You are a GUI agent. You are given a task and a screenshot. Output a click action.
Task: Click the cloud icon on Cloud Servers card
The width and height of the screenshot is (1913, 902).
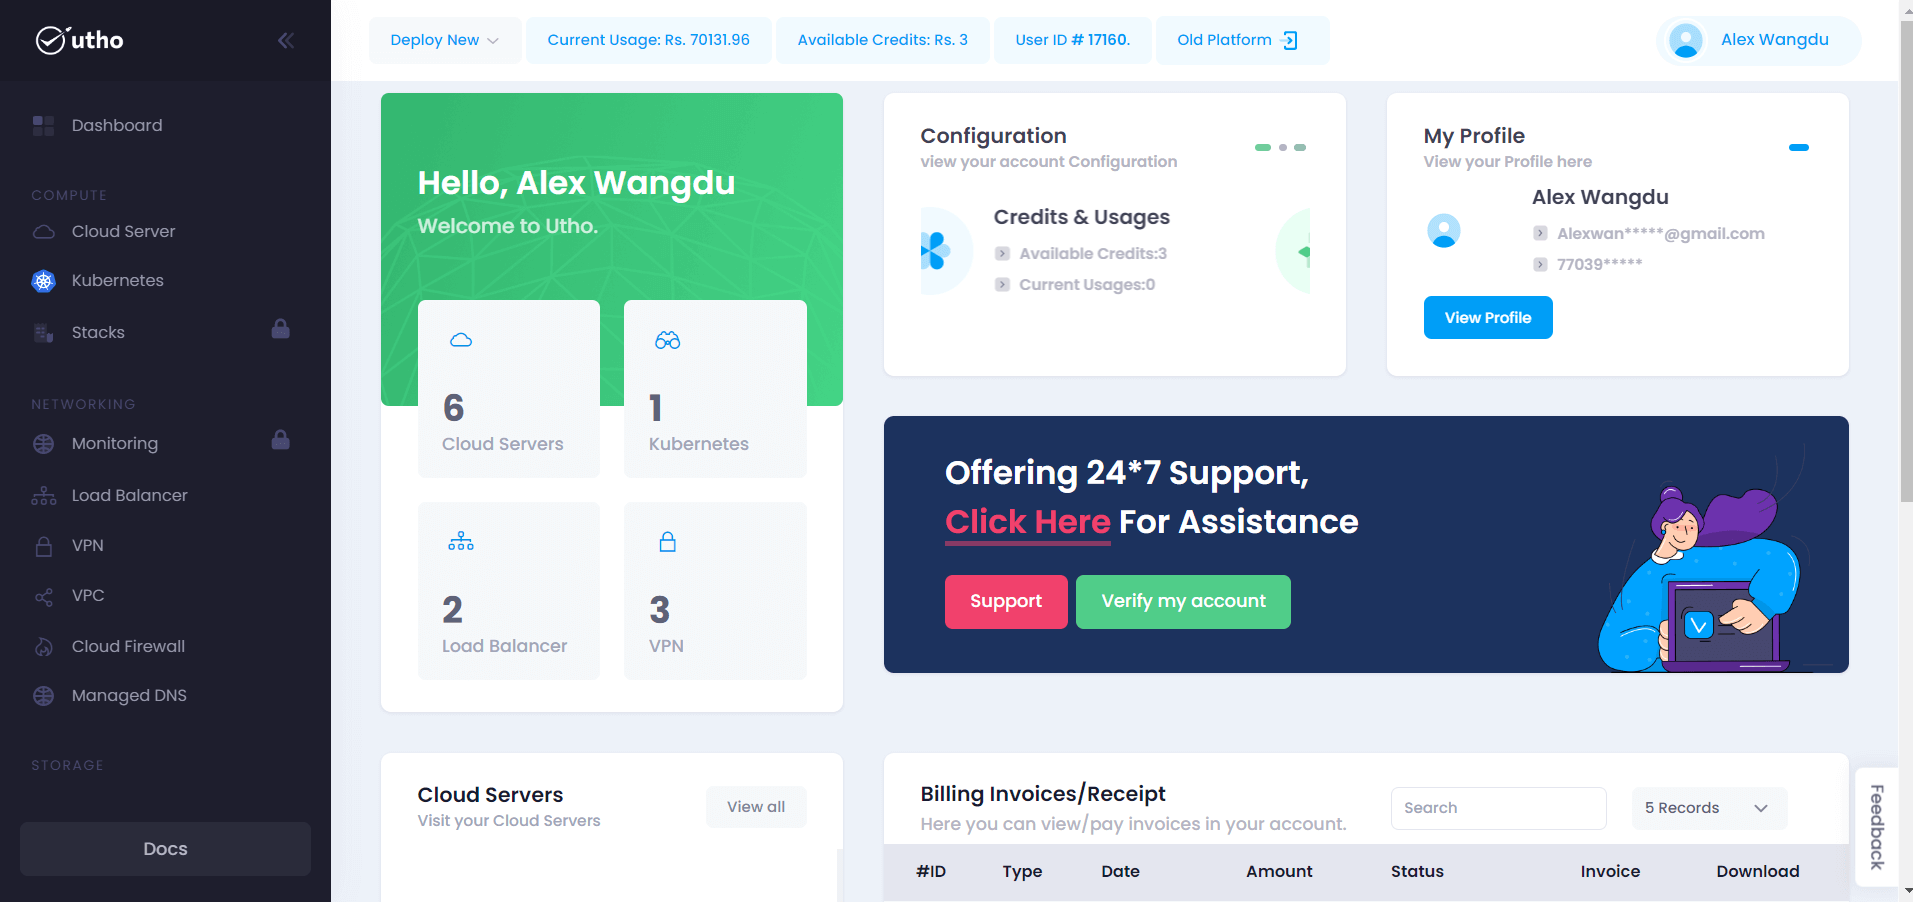pyautogui.click(x=461, y=340)
